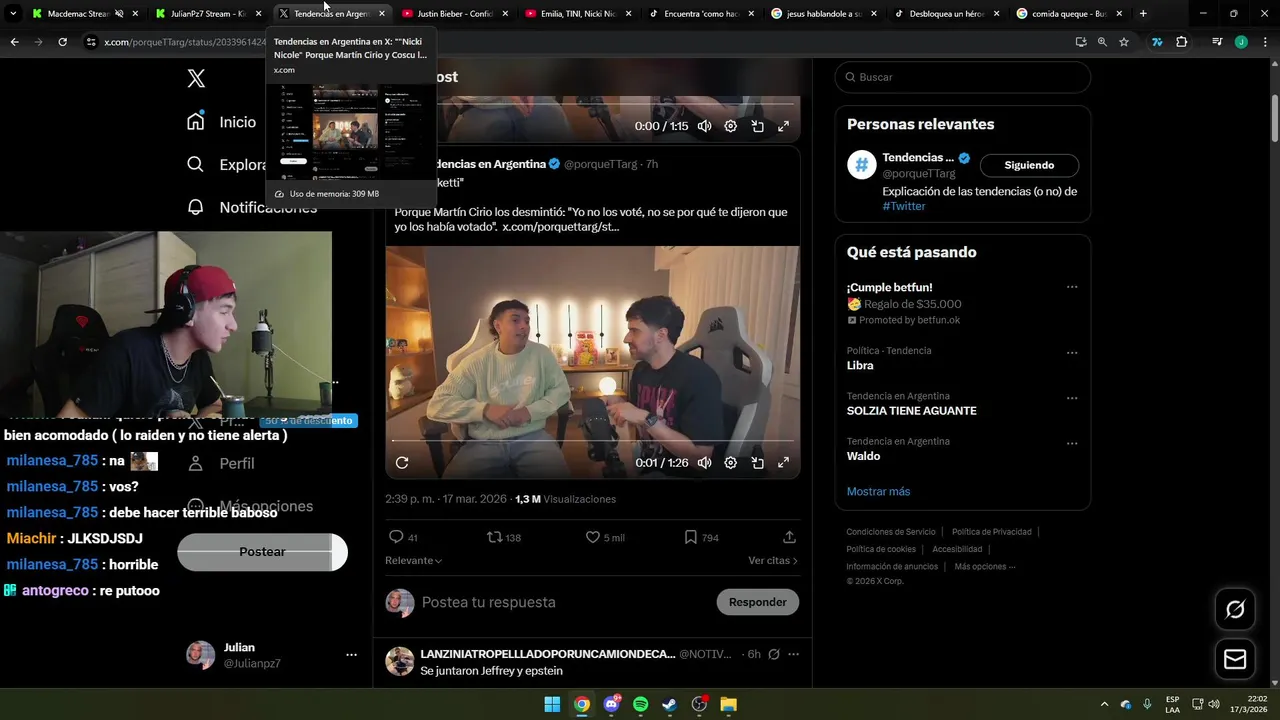
Task: Show hidden tray icons chevron
Action: [1104, 704]
